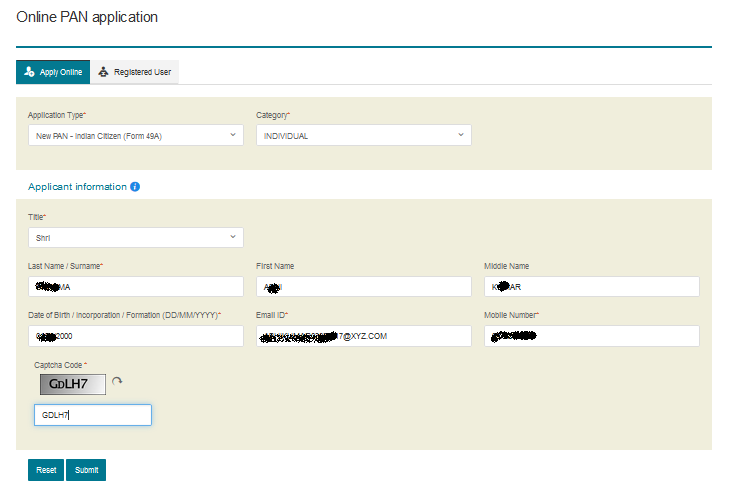This screenshot has width=734, height=499.
Task: Click the Registered User tab's icon
Action: point(103,72)
